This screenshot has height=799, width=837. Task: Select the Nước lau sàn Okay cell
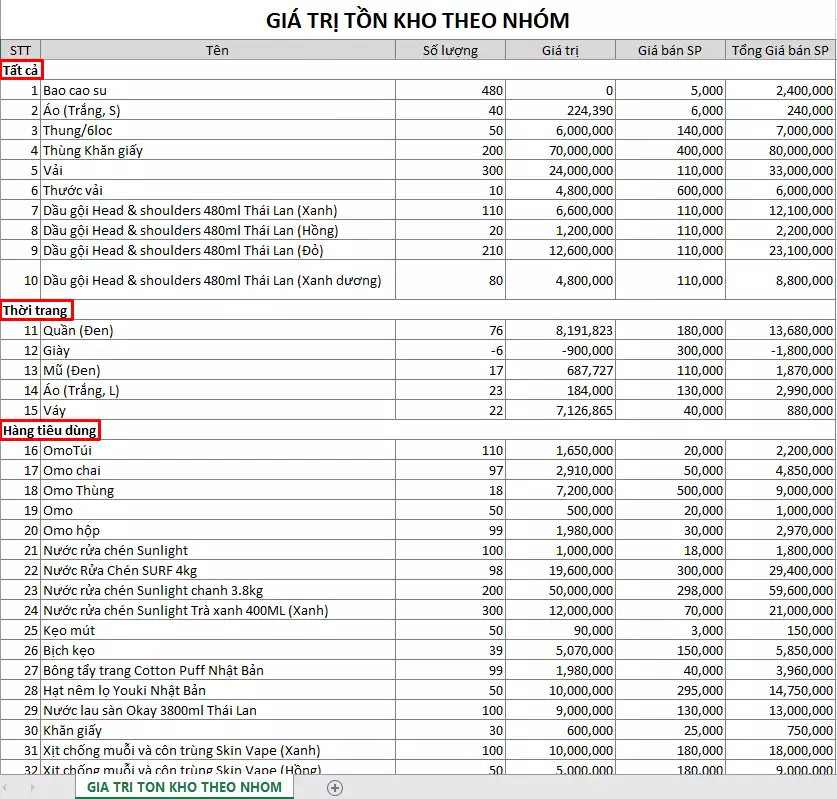(x=218, y=710)
